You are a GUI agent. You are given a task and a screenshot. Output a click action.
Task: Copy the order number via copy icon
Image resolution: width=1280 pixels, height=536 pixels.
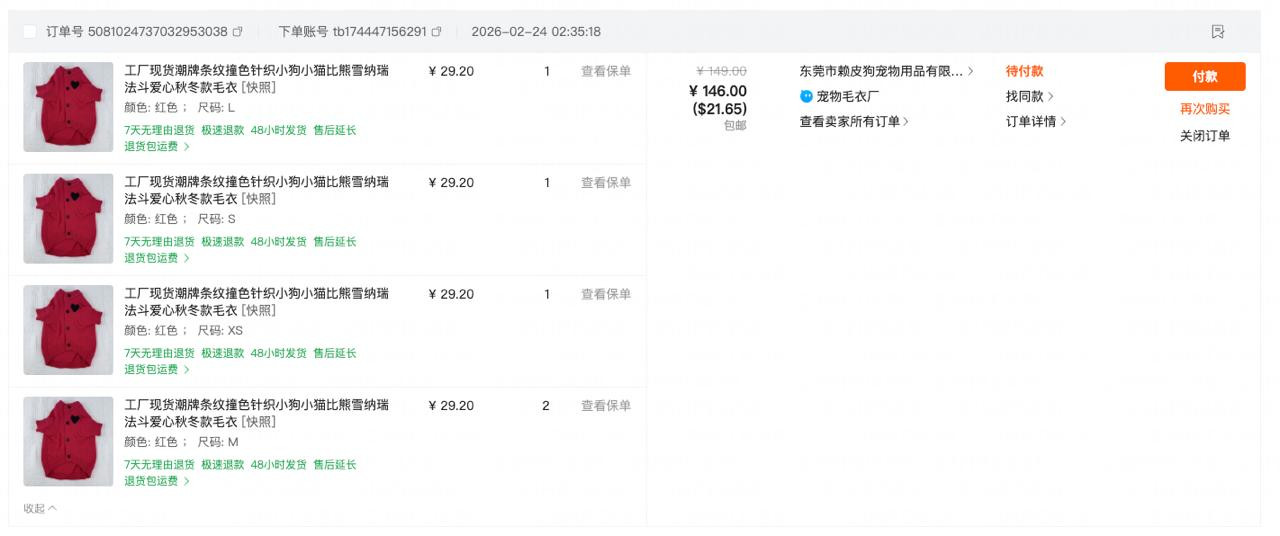coord(238,32)
